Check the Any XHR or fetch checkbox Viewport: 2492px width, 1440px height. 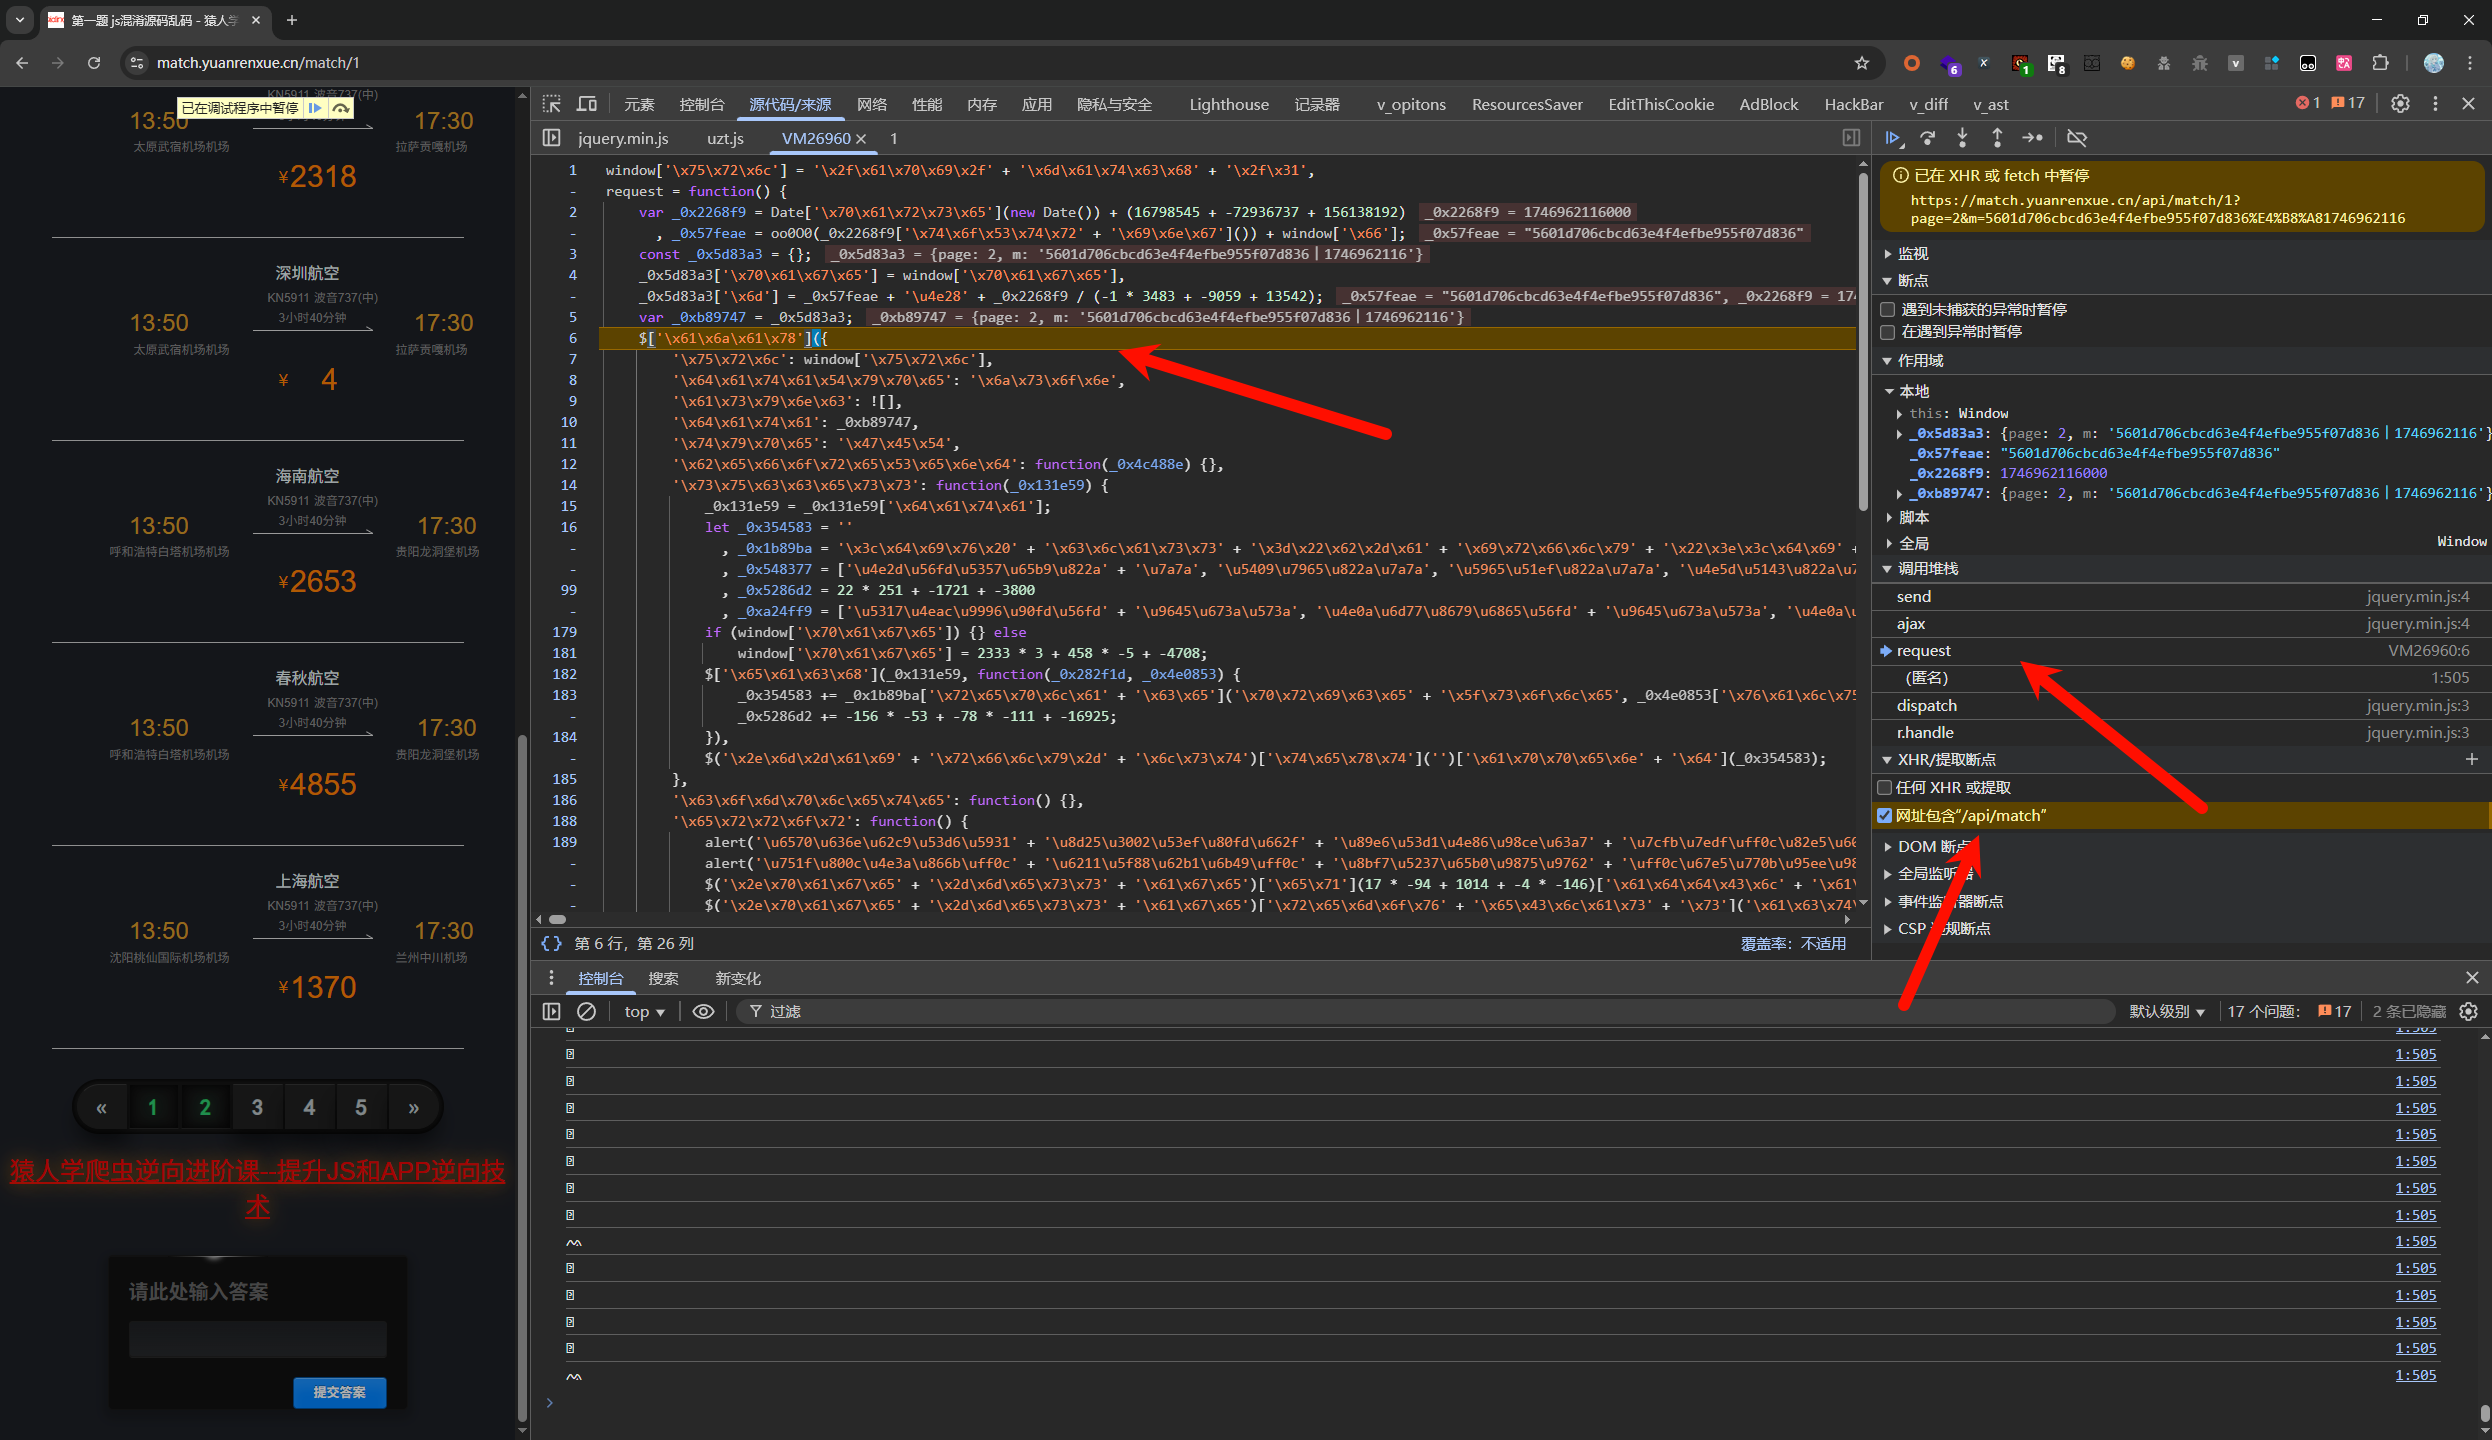point(1885,788)
